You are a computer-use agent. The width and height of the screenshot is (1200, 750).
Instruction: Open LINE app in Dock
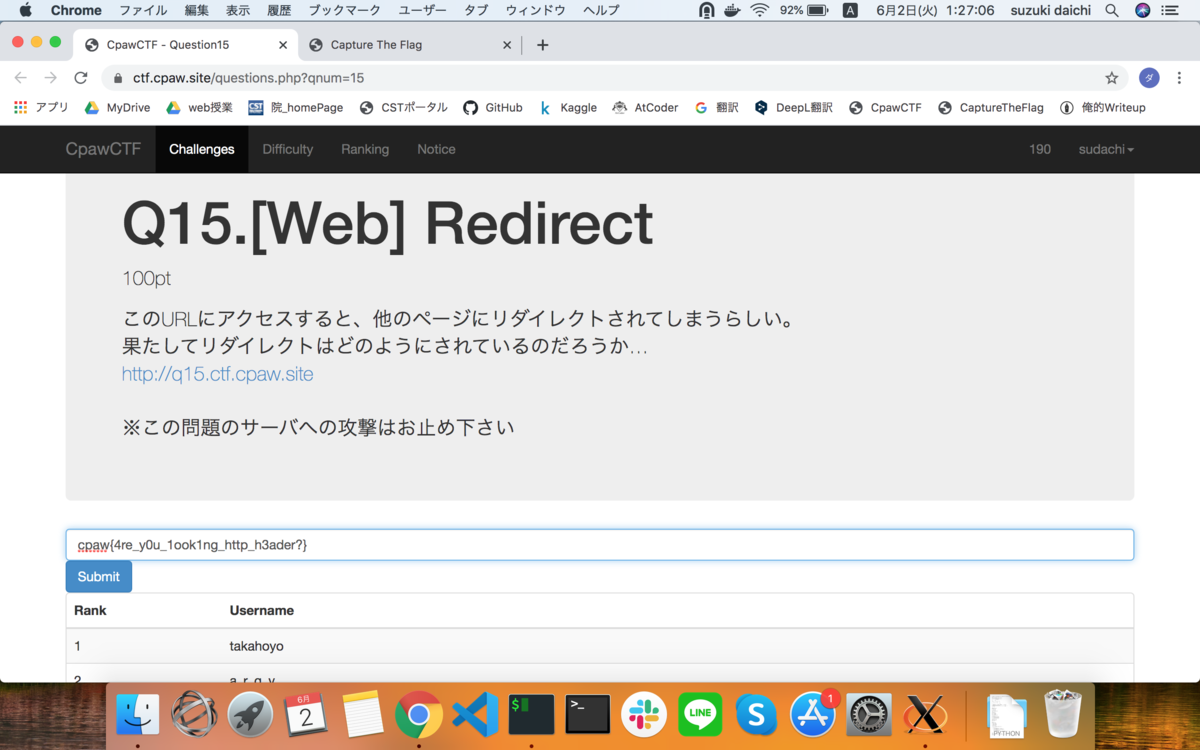[x=700, y=714]
